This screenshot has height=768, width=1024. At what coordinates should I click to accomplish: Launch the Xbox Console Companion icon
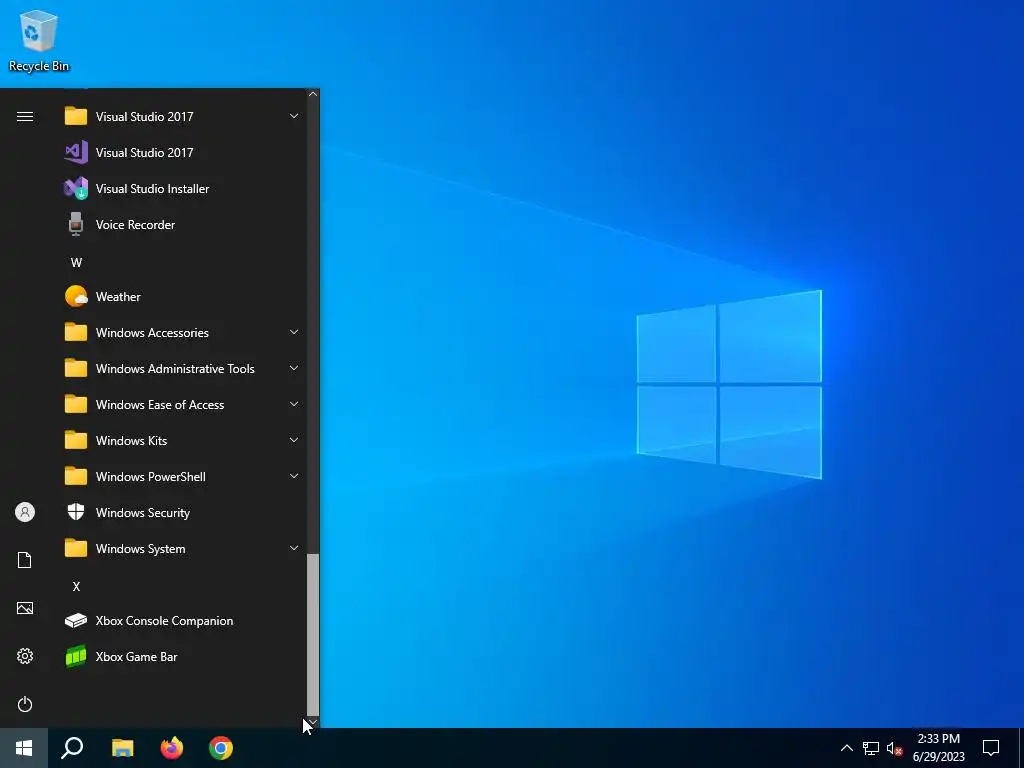76,620
